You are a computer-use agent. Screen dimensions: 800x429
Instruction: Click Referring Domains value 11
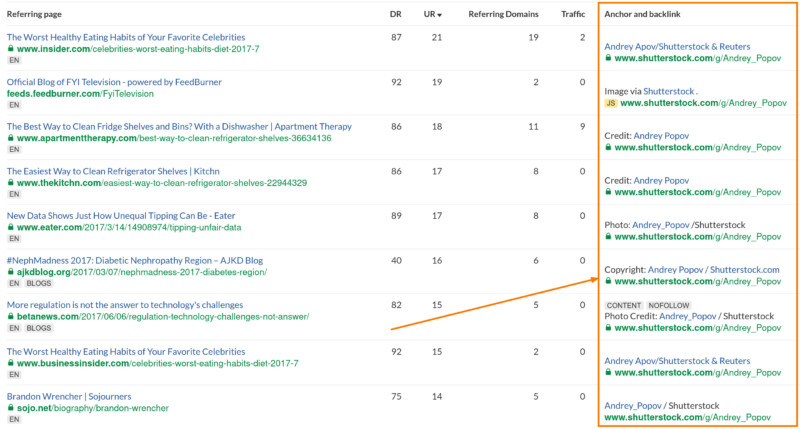(533, 127)
